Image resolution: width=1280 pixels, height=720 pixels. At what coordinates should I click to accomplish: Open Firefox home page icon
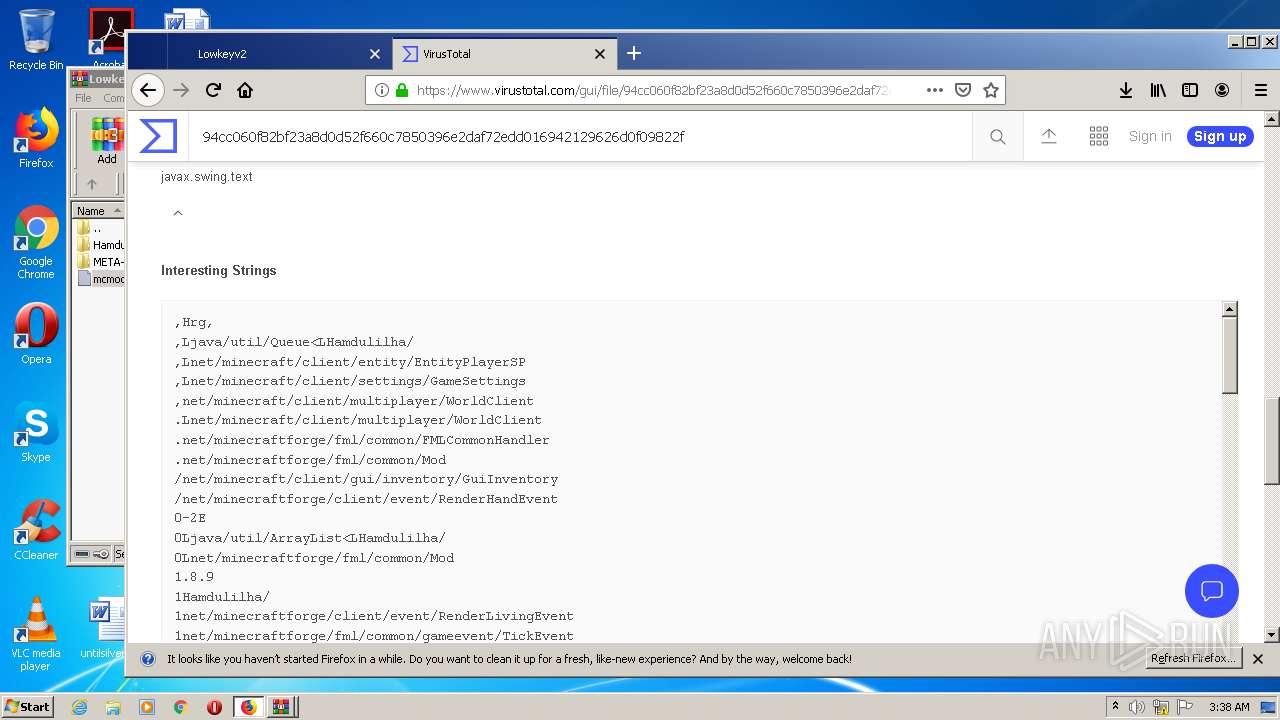coord(245,90)
